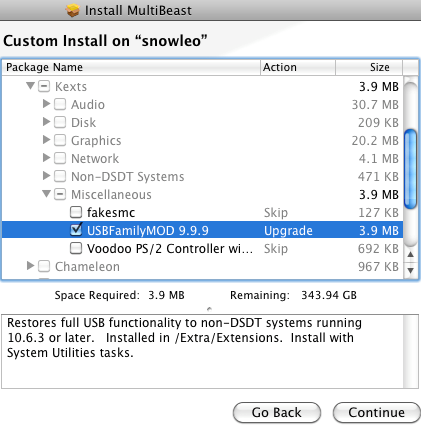
Task: Expand the Disk disclosure triangle
Action: coord(46,122)
